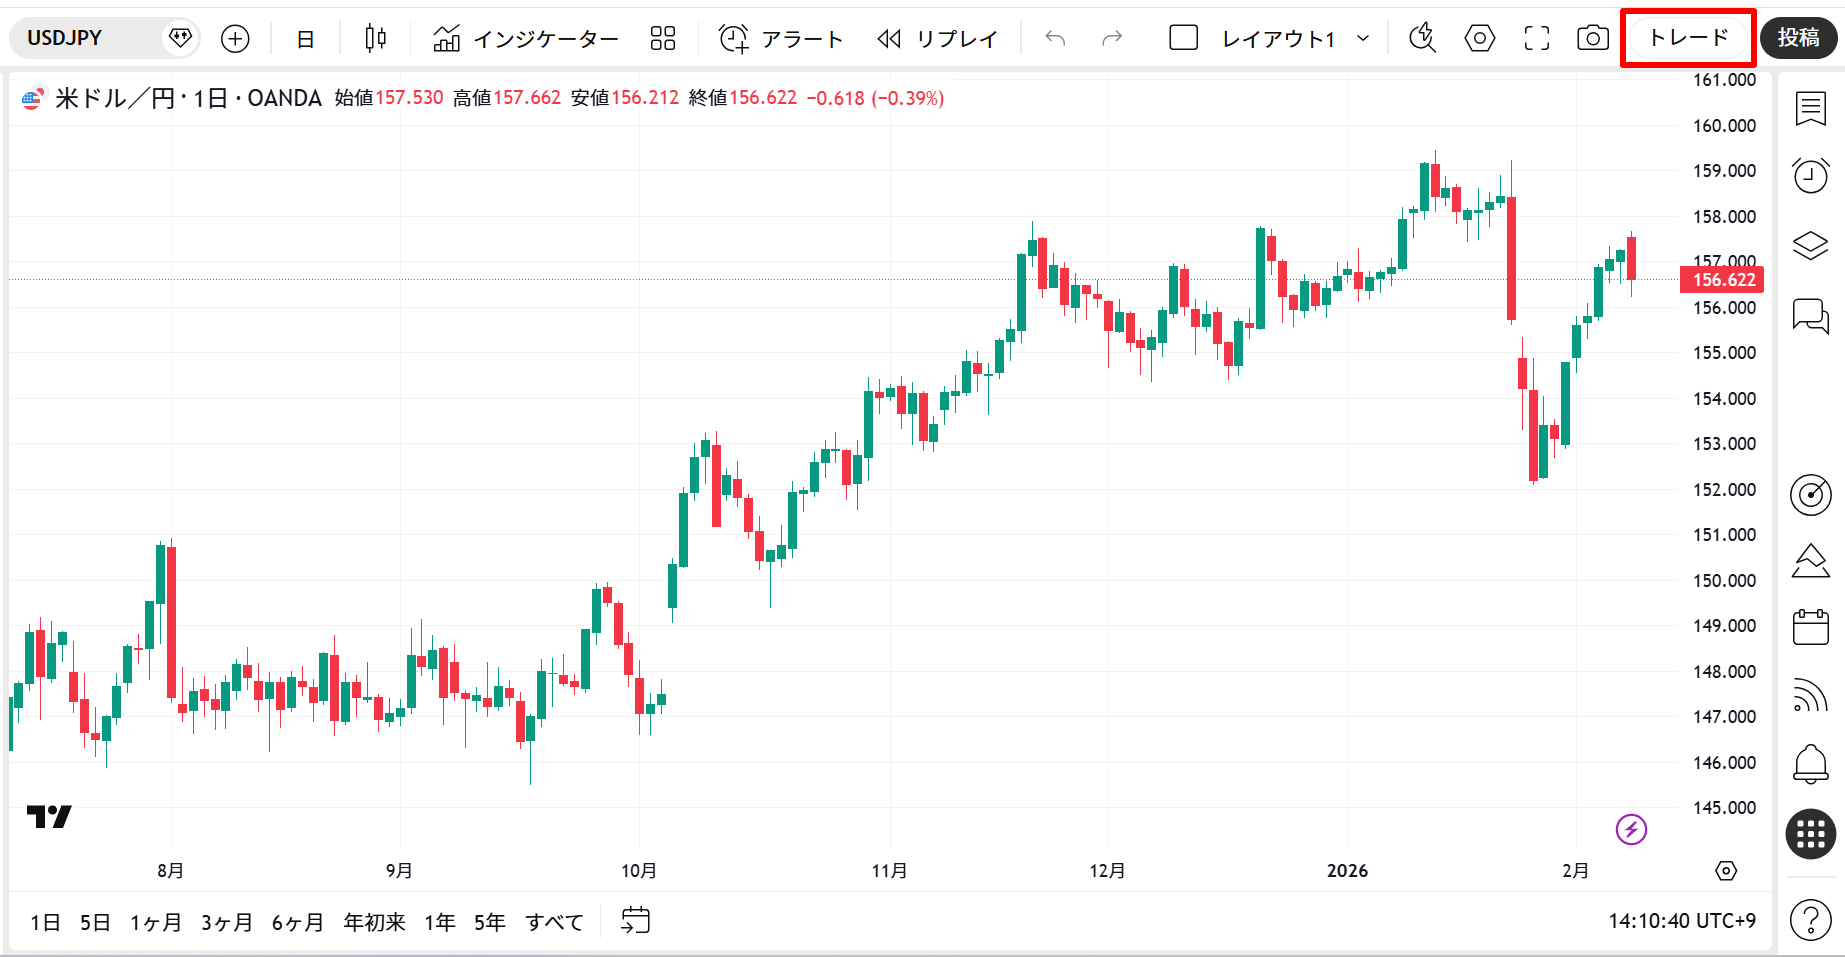The width and height of the screenshot is (1845, 957).
Task: Start bar replay with リプレイ
Action: (x=938, y=39)
